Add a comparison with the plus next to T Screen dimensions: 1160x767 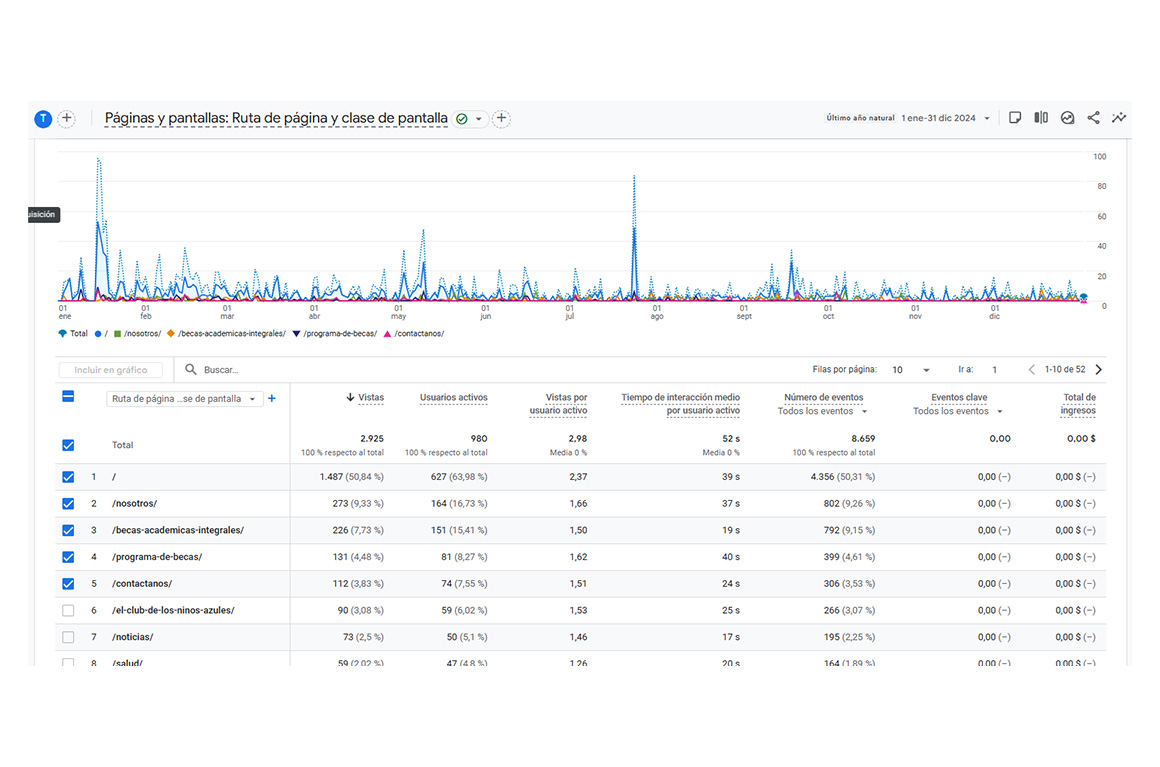click(66, 119)
